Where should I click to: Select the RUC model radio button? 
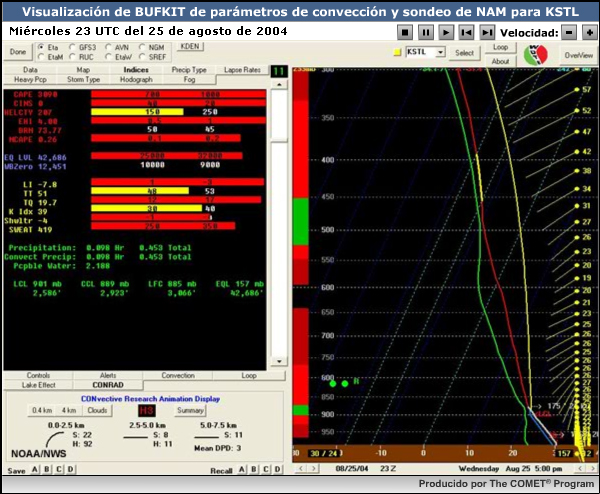tap(72, 57)
